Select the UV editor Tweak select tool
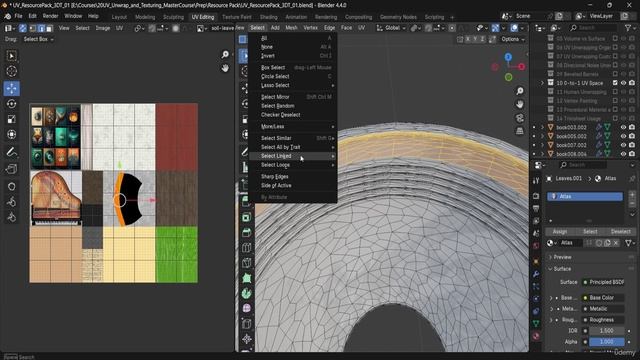Image resolution: width=640 pixels, height=360 pixels. point(11,56)
